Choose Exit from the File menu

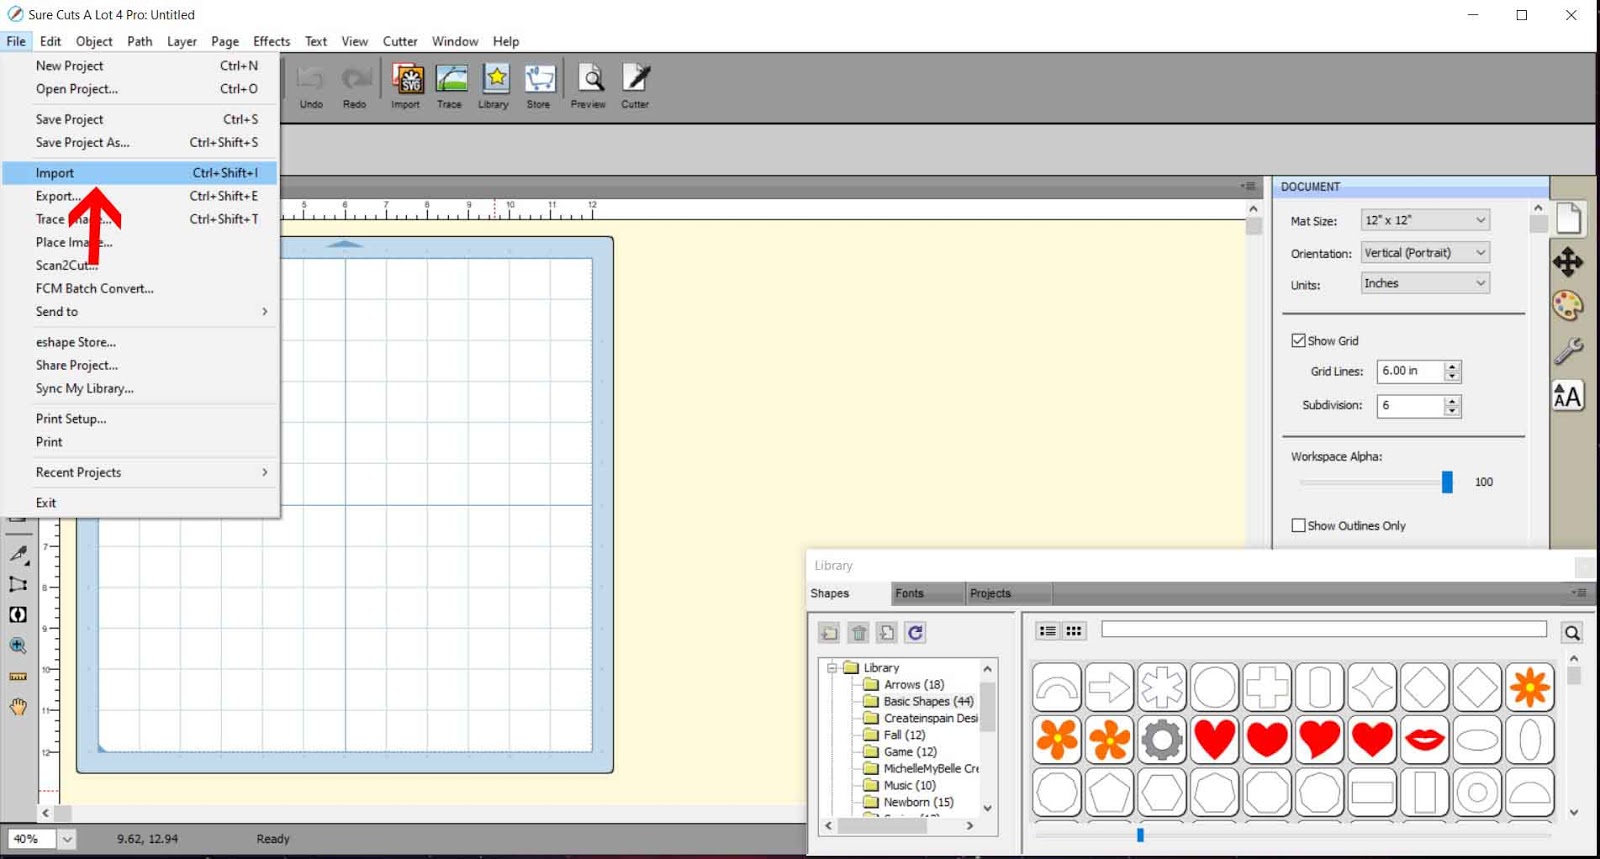tap(140, 503)
